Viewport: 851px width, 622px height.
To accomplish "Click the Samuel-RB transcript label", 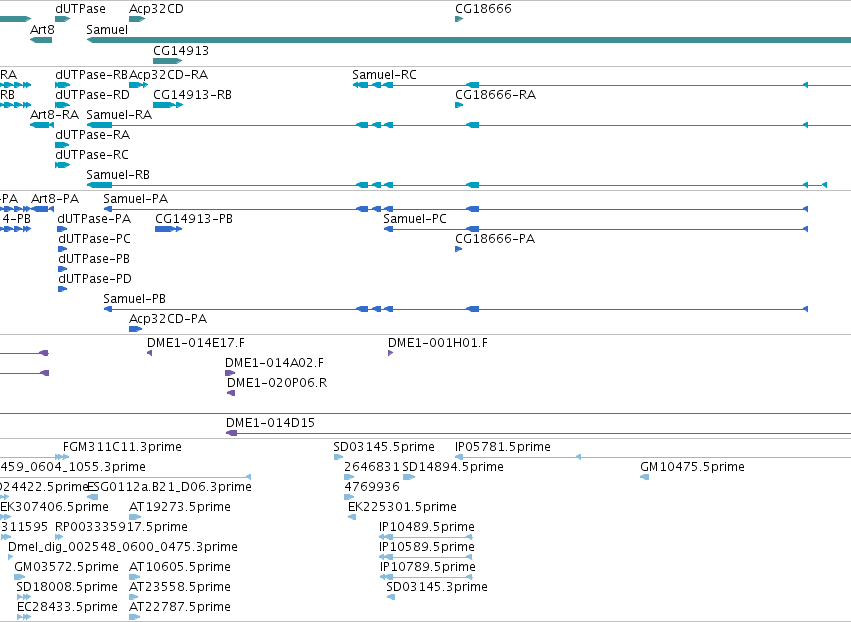I will [118, 175].
